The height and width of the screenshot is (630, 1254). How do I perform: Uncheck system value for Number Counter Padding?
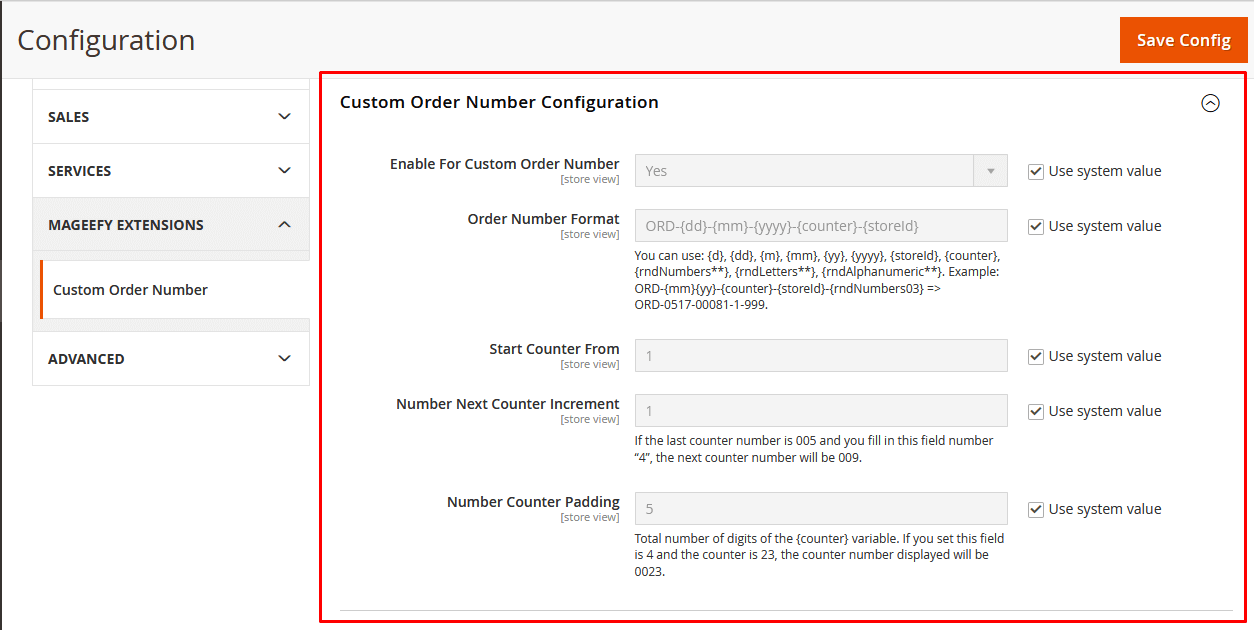tap(1036, 510)
